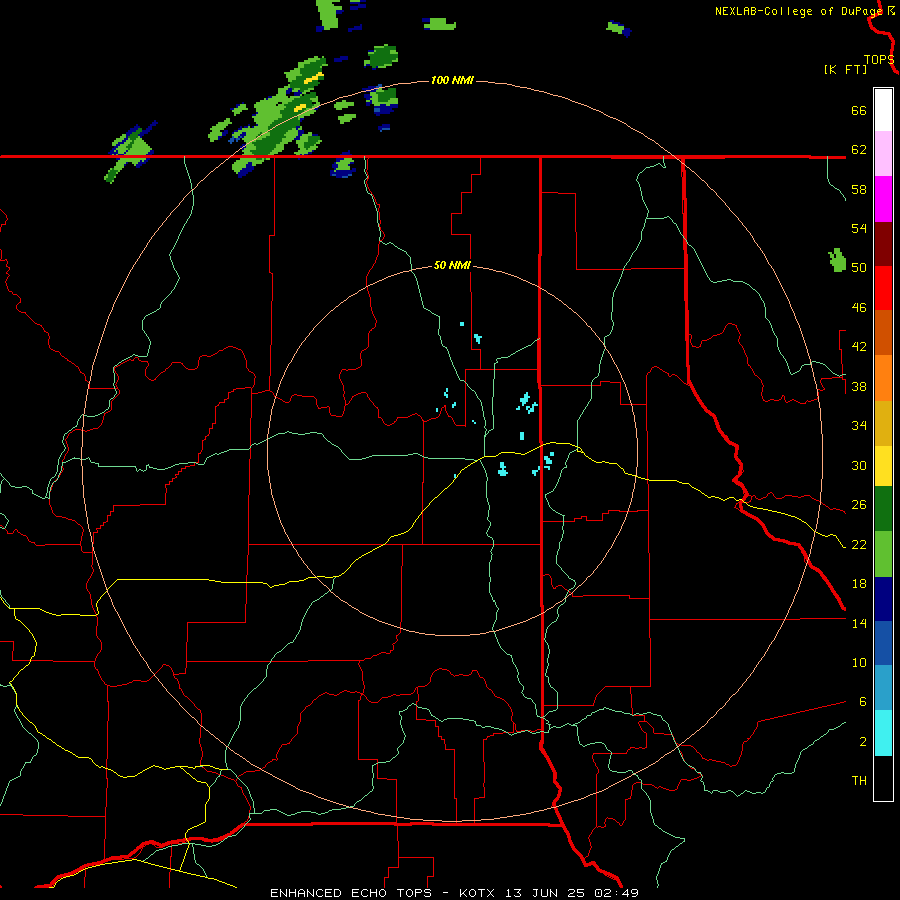Click the yellow swatch between 30 and 34
The width and height of the screenshot is (900, 900).
point(883,466)
